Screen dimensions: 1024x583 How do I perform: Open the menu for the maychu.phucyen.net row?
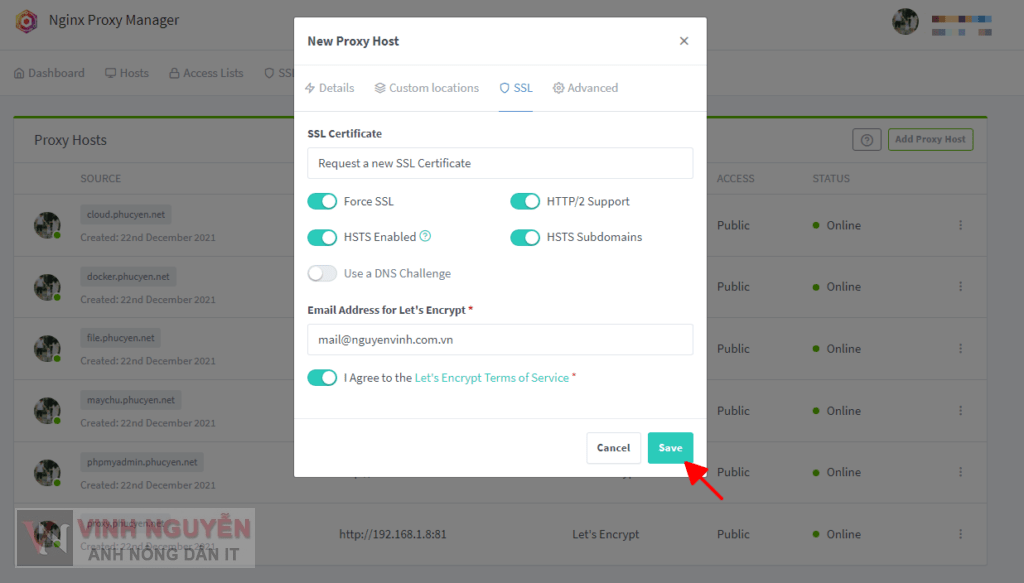pyautogui.click(x=960, y=411)
